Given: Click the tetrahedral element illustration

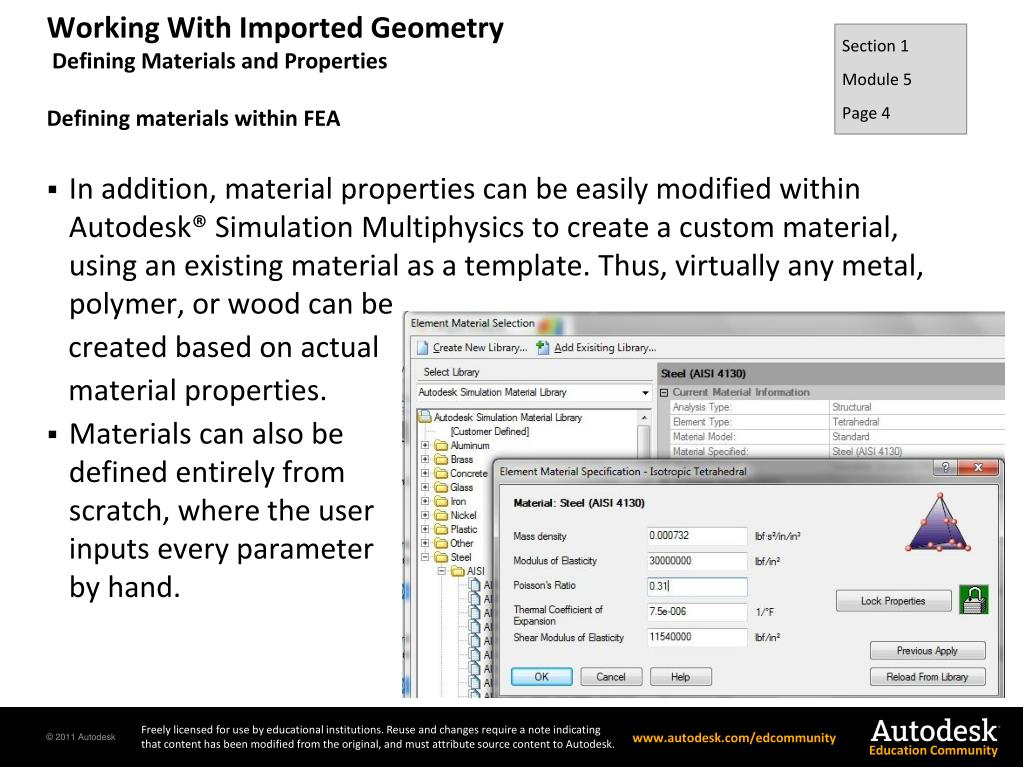Looking at the screenshot, I should click(x=939, y=523).
